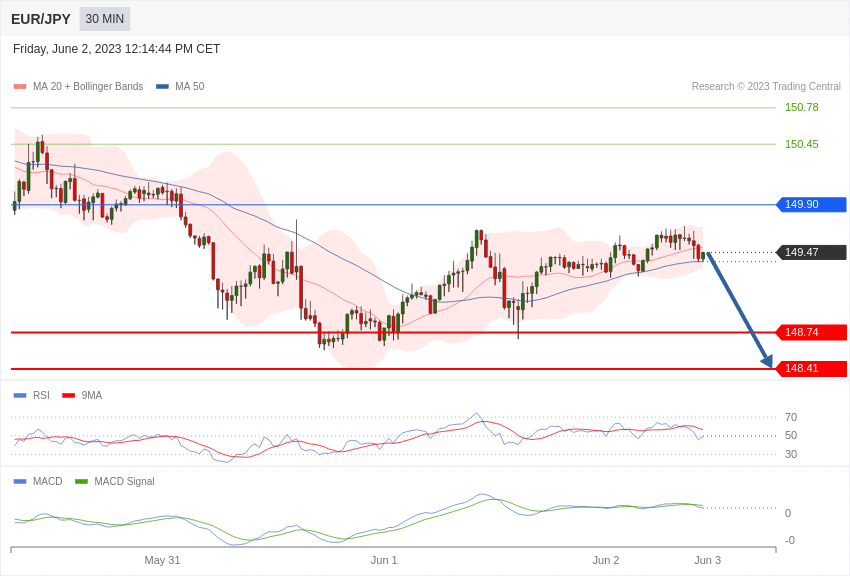Click the MACD -0 axis label

[x=789, y=540]
